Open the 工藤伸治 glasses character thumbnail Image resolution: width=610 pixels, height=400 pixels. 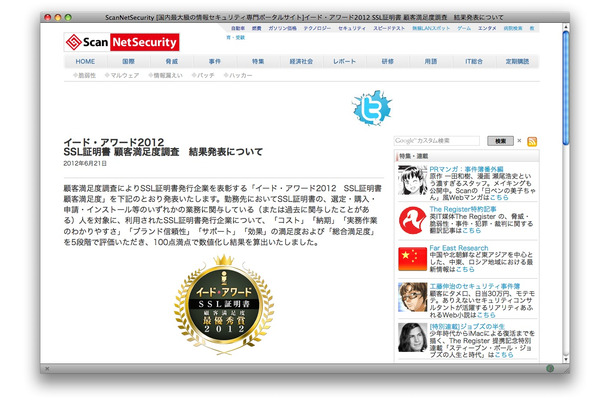tap(412, 297)
